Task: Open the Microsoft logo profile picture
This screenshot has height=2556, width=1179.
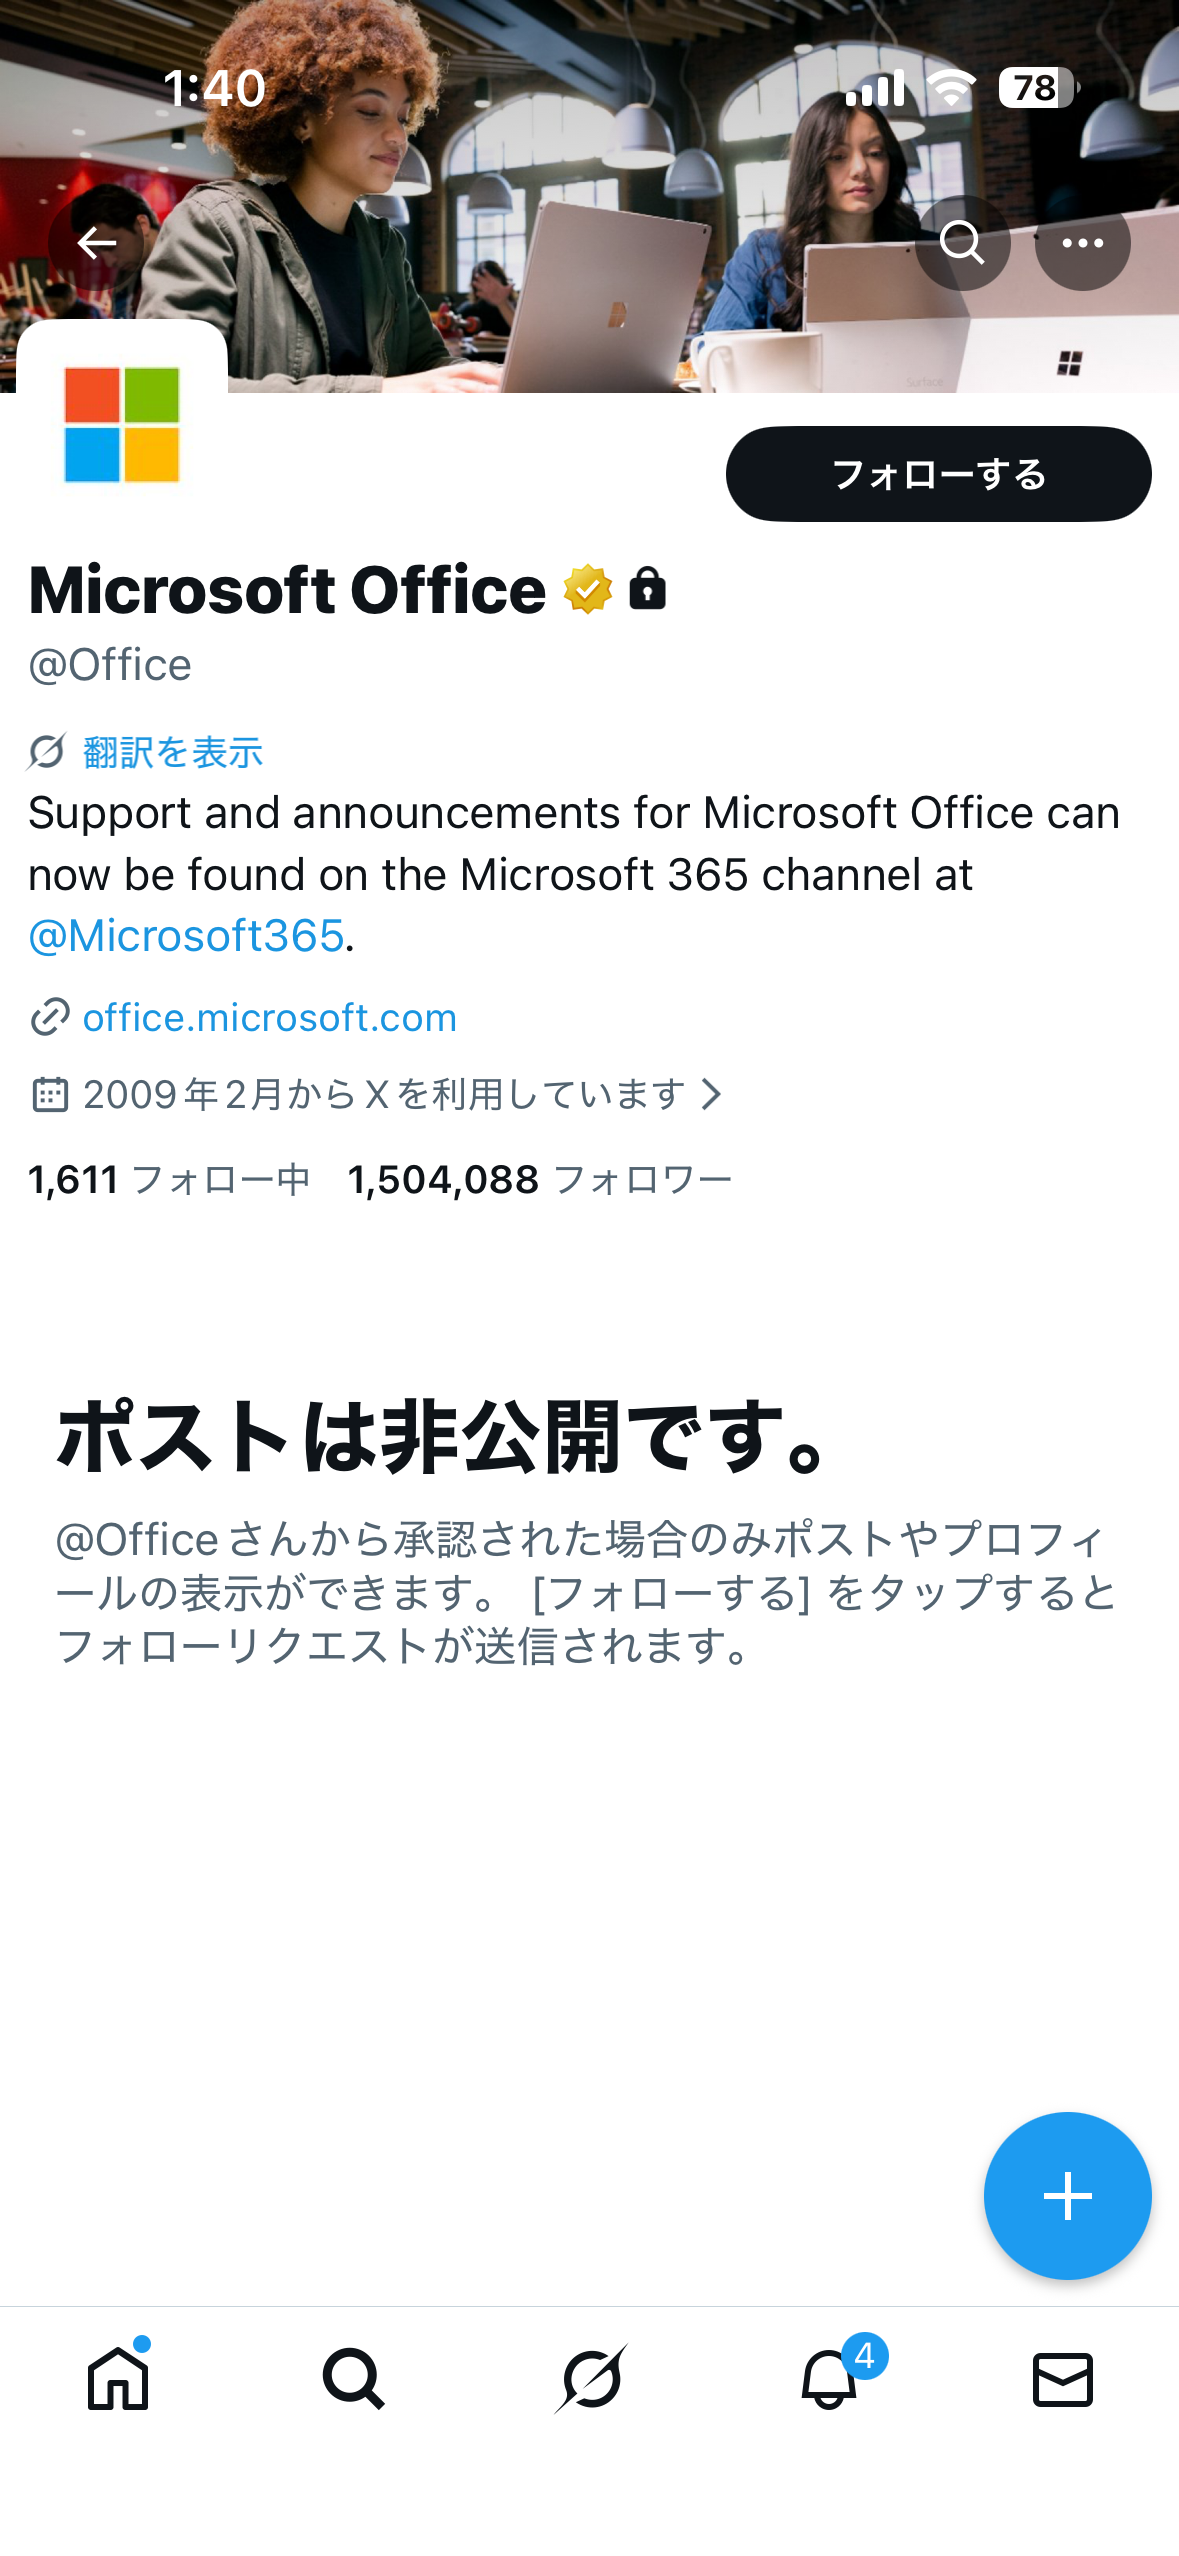Action: point(122,424)
